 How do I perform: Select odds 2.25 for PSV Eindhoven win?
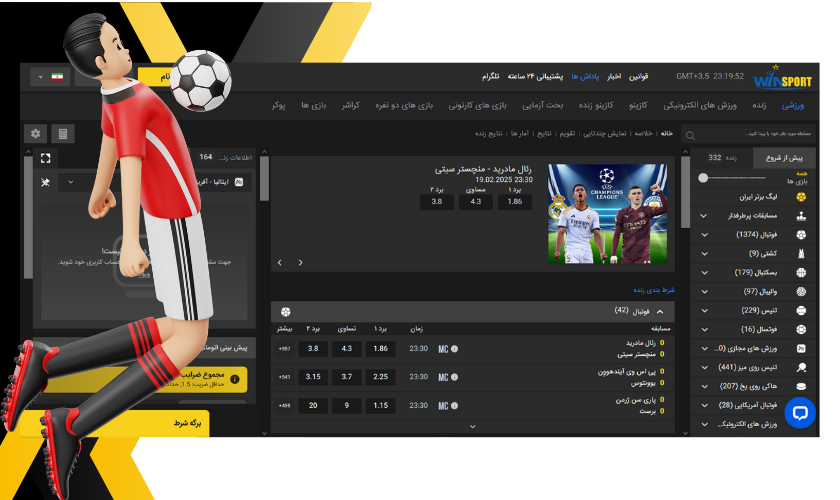(380, 377)
